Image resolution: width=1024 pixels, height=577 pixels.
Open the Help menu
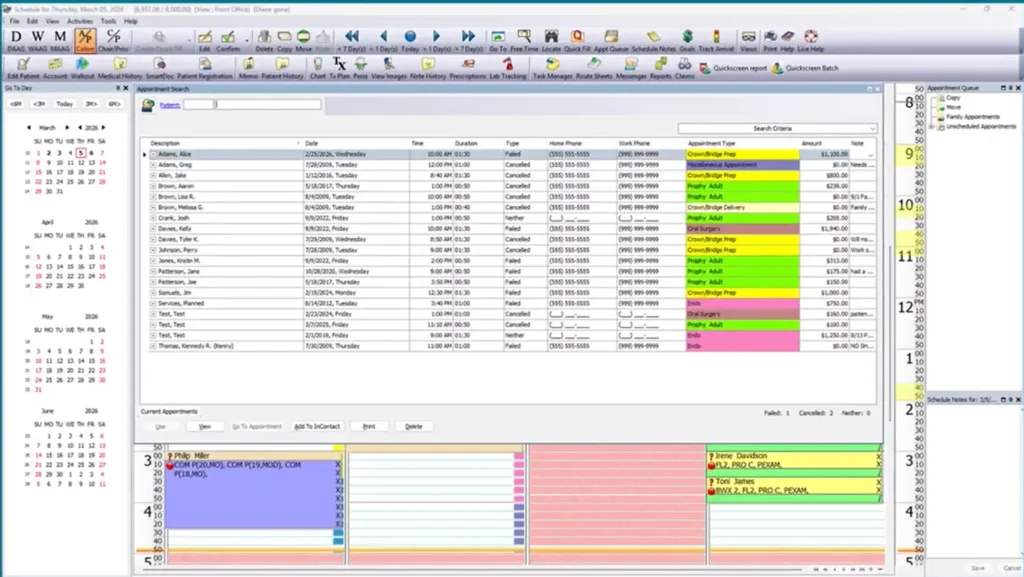click(x=131, y=21)
